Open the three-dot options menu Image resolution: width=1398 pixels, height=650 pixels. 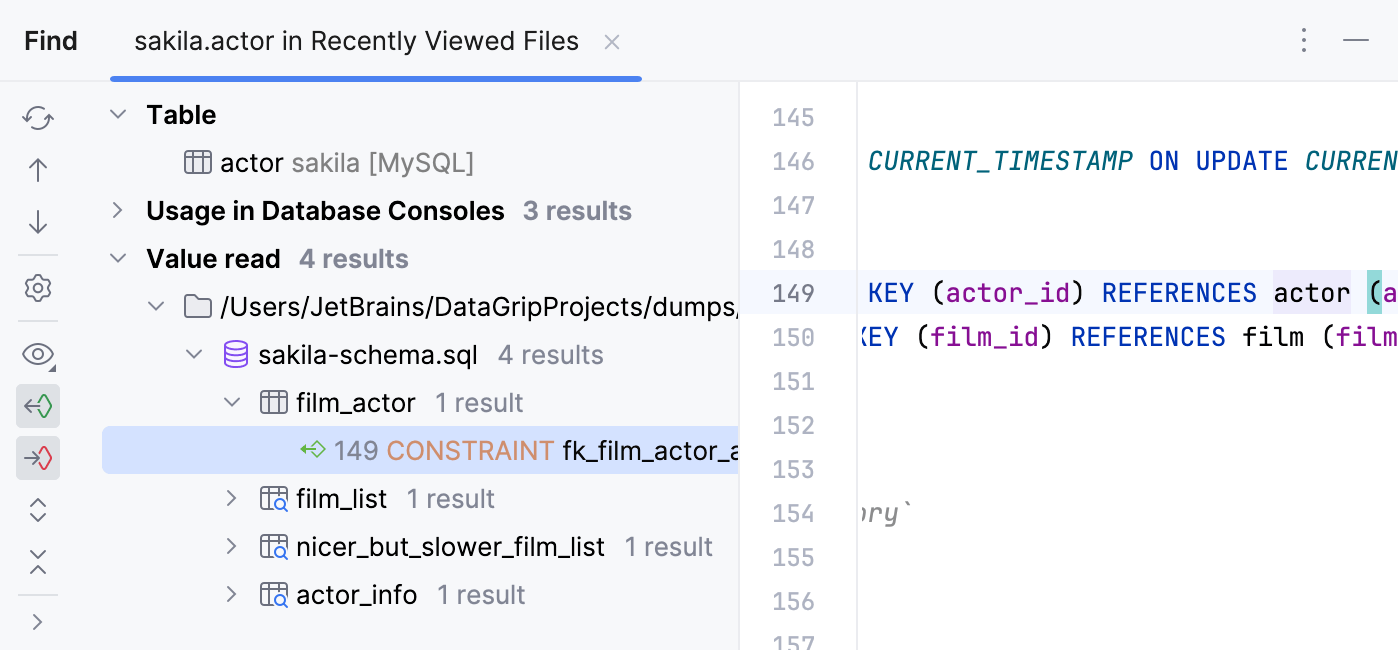tap(1303, 40)
